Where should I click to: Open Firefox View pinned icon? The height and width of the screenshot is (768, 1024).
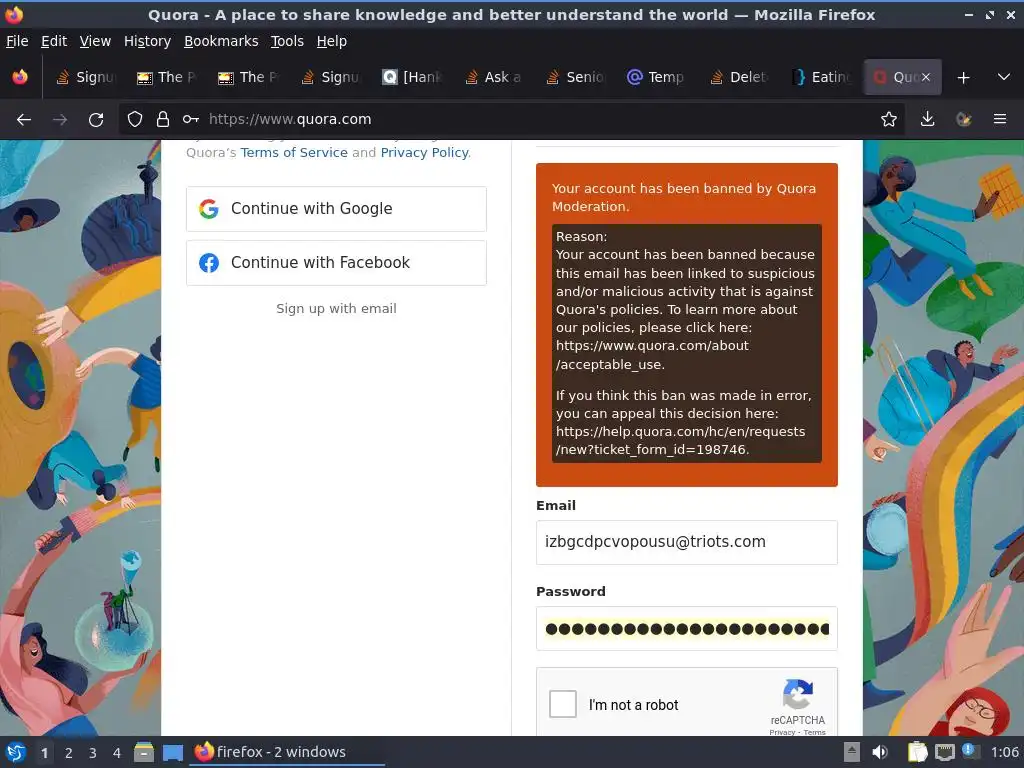(20, 77)
